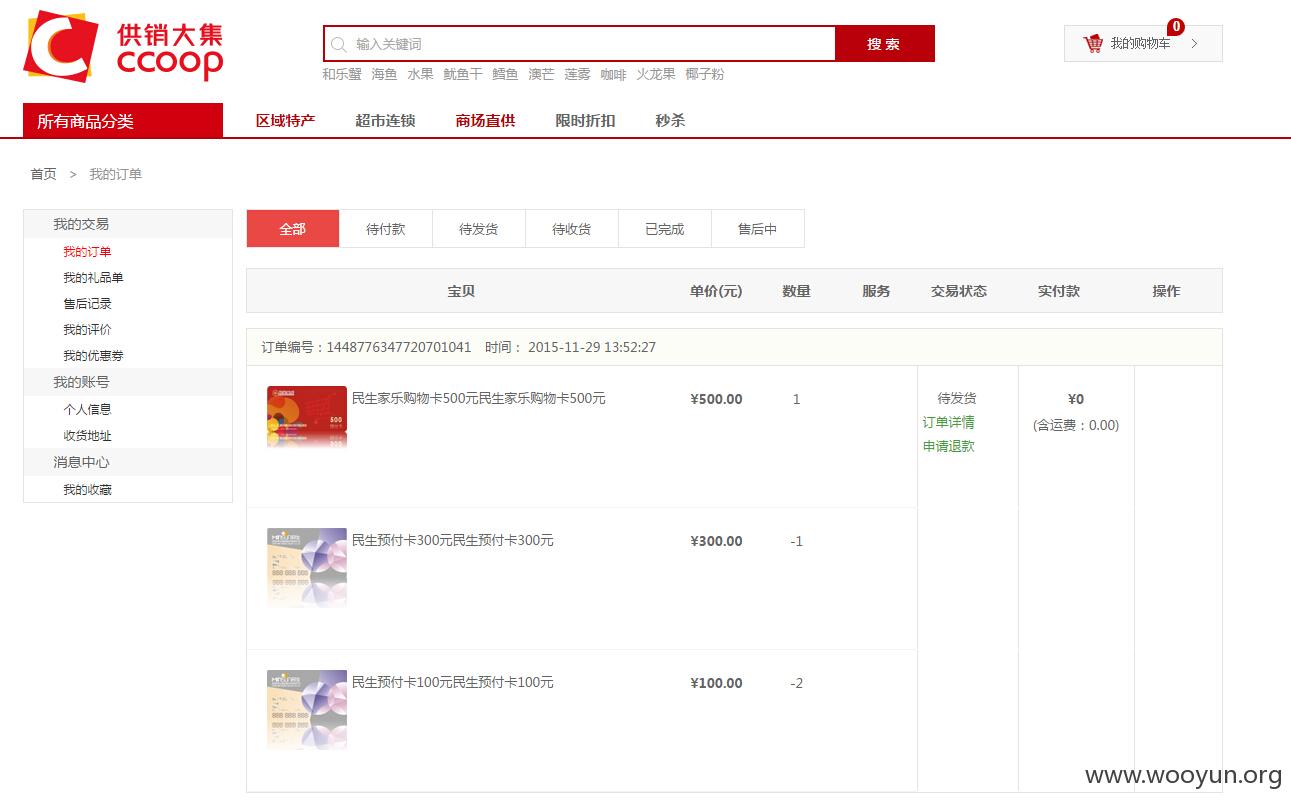Open 收货地址 in the sidebar
This screenshot has height=804, width=1291.
coord(87,436)
